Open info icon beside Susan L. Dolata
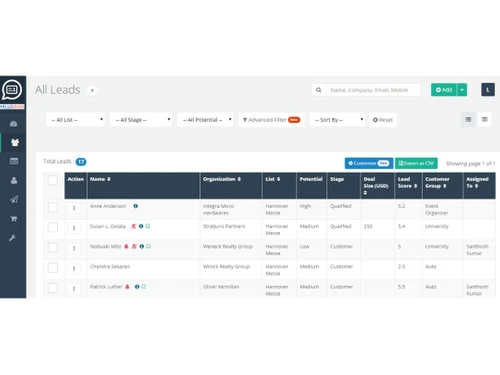Image resolution: width=500 pixels, height=375 pixels. [141, 226]
